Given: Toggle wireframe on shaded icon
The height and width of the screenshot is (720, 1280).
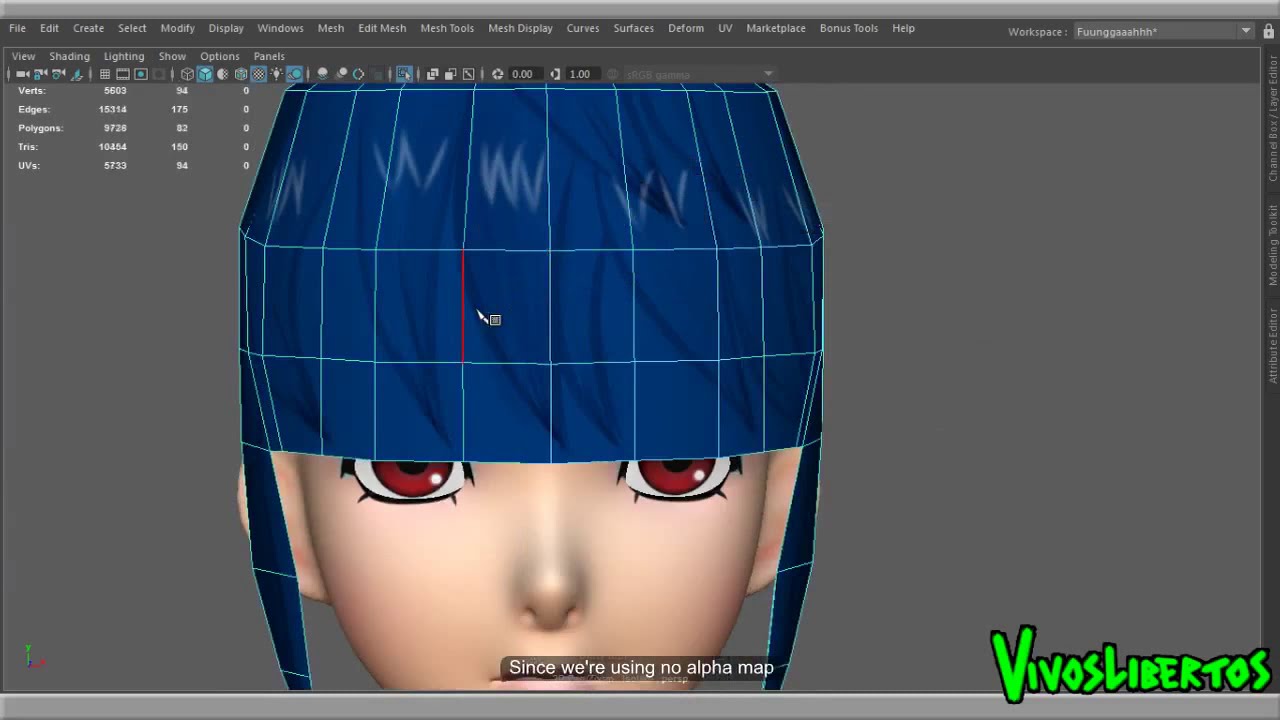Looking at the screenshot, I should [x=241, y=74].
